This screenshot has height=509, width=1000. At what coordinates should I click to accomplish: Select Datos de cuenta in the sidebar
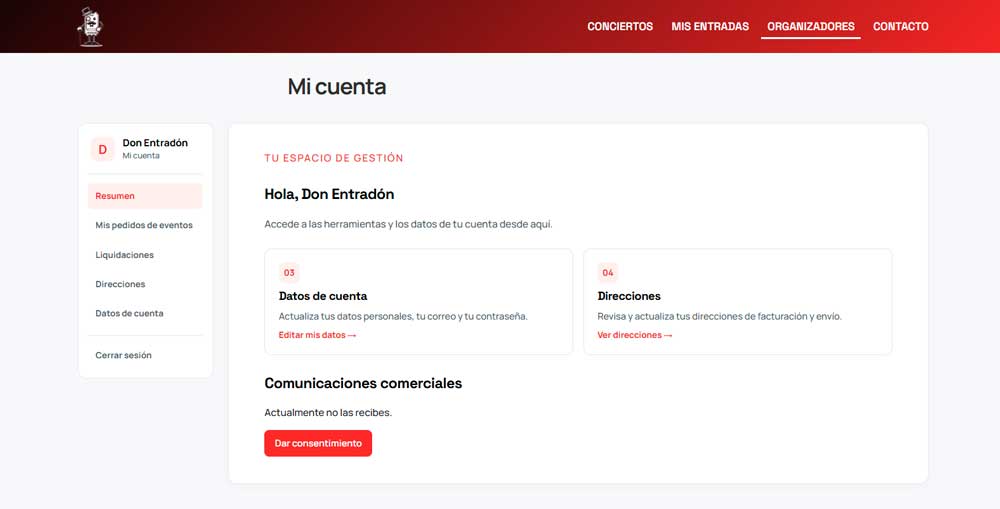pyautogui.click(x=145, y=313)
